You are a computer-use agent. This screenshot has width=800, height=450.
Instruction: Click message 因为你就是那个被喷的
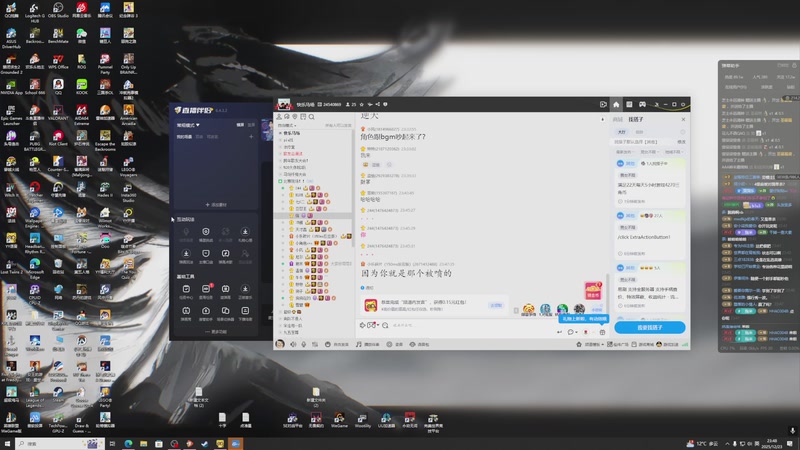pos(406,273)
